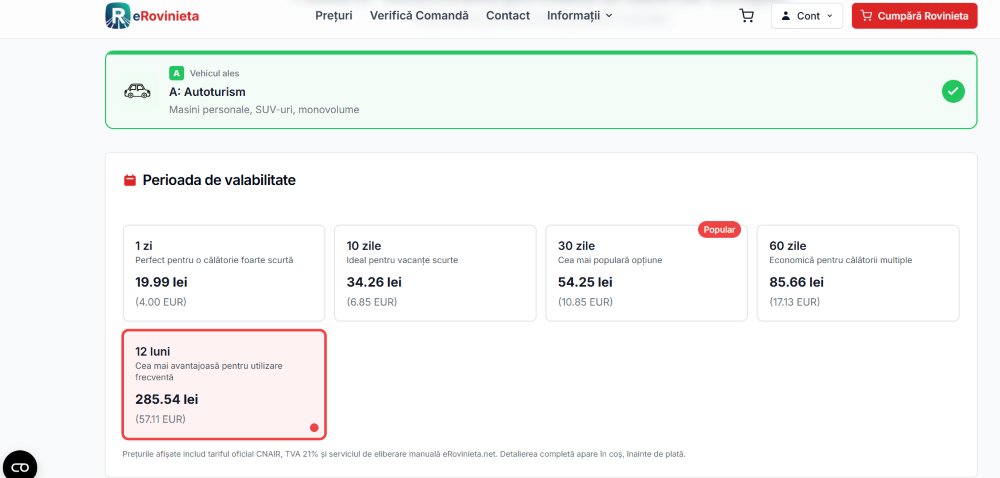1000x478 pixels.
Task: Choose the 30 zile popular option
Action: click(x=646, y=273)
